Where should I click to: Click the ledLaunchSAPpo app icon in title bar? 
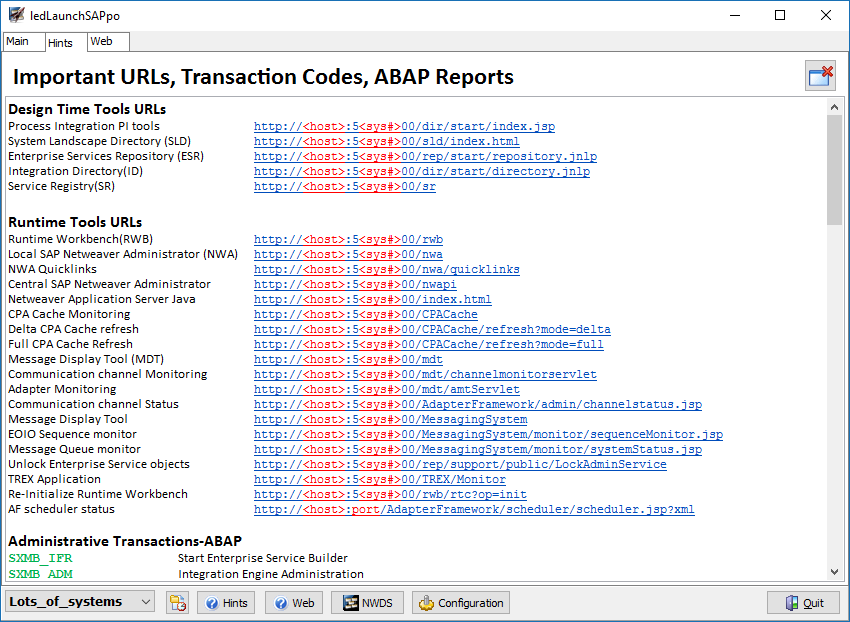16,15
